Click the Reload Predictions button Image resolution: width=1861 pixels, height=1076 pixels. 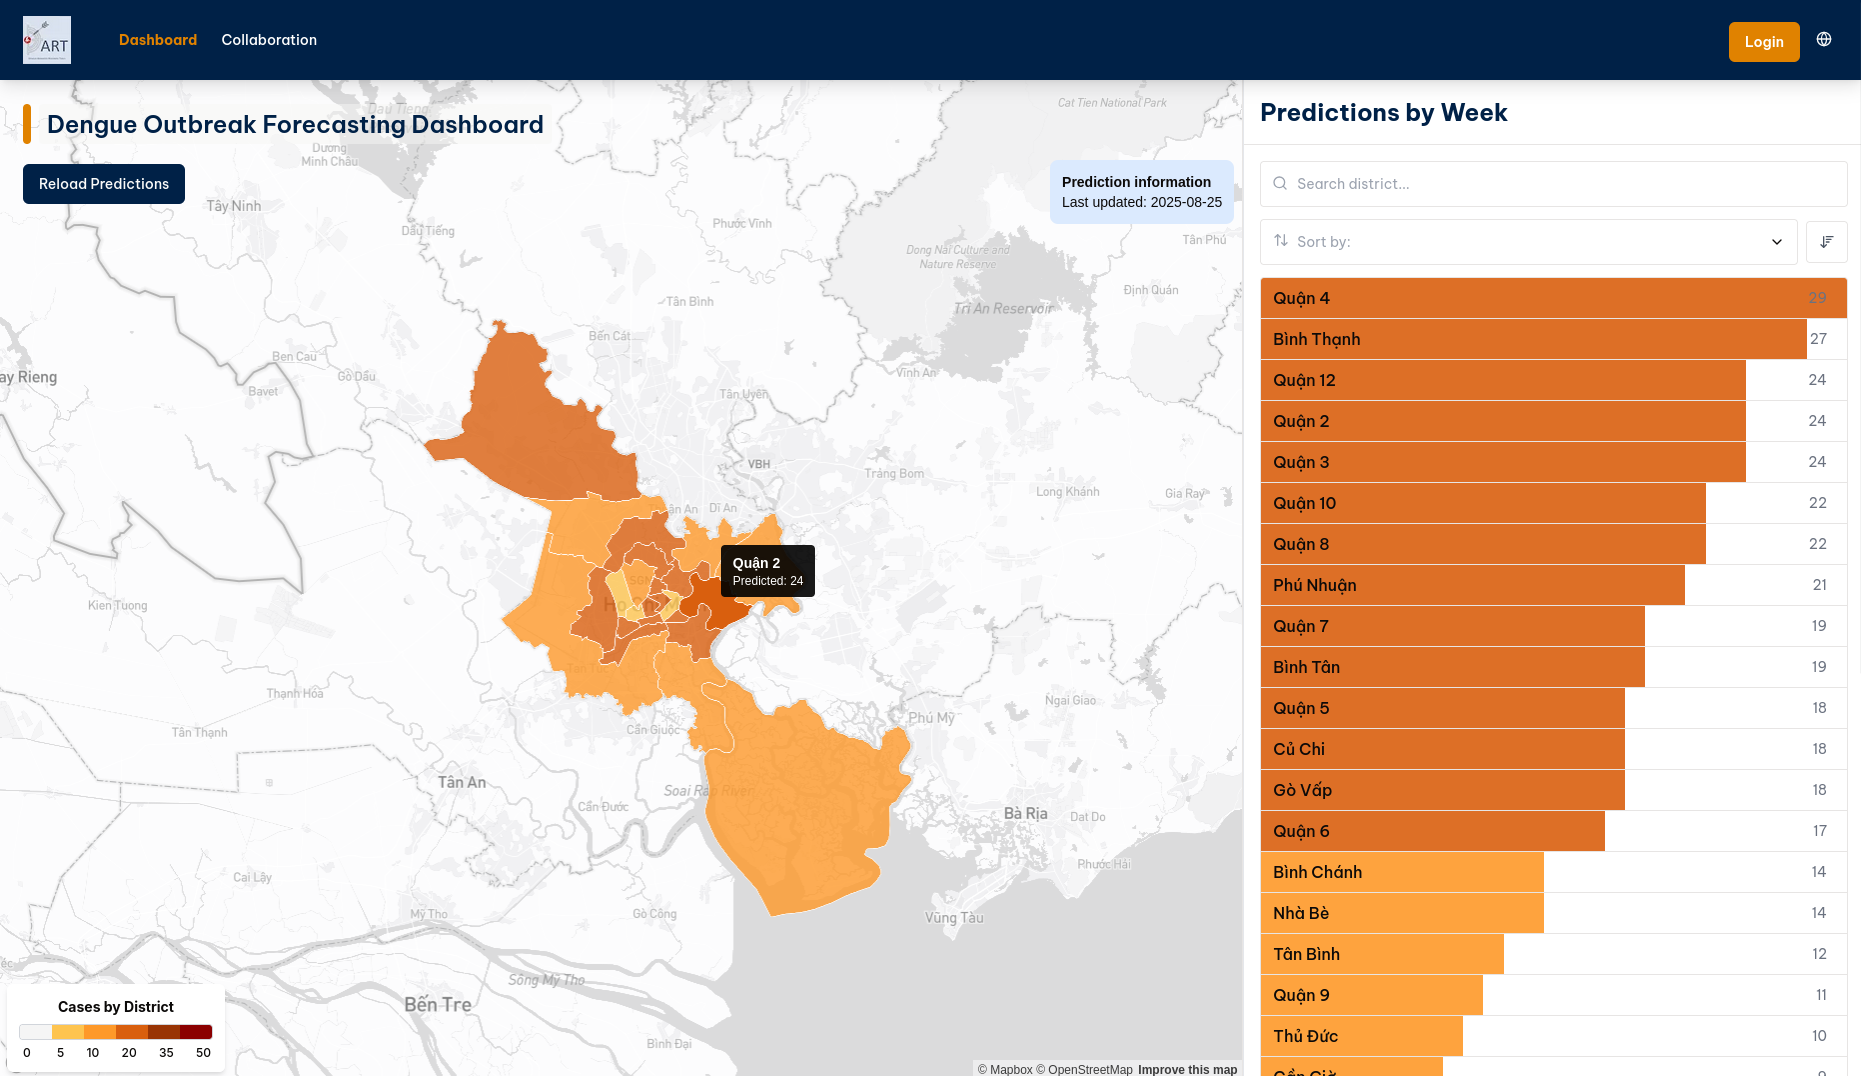(104, 184)
